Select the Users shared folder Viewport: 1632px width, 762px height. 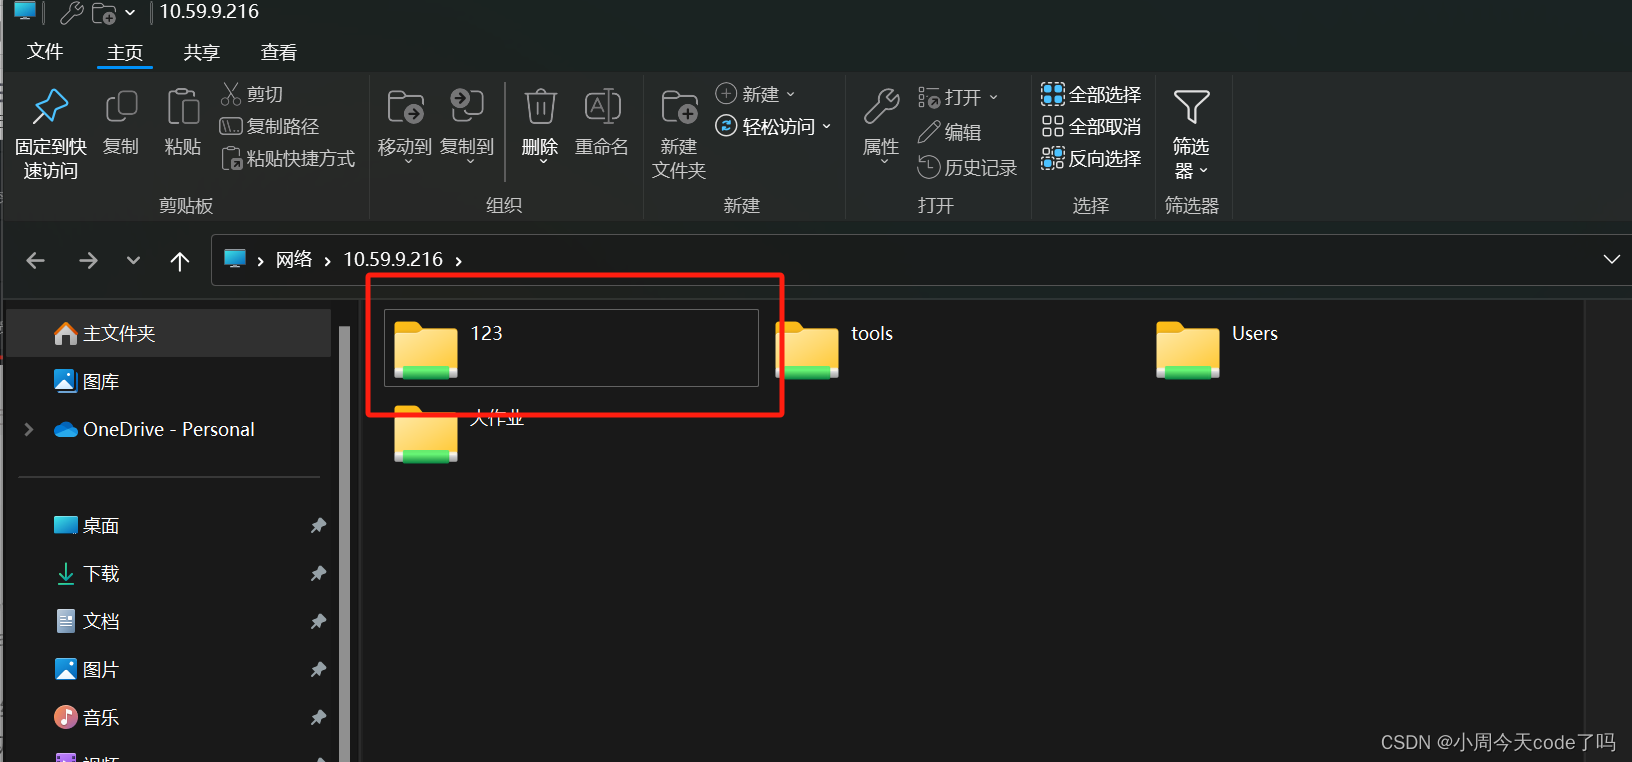(x=1218, y=349)
